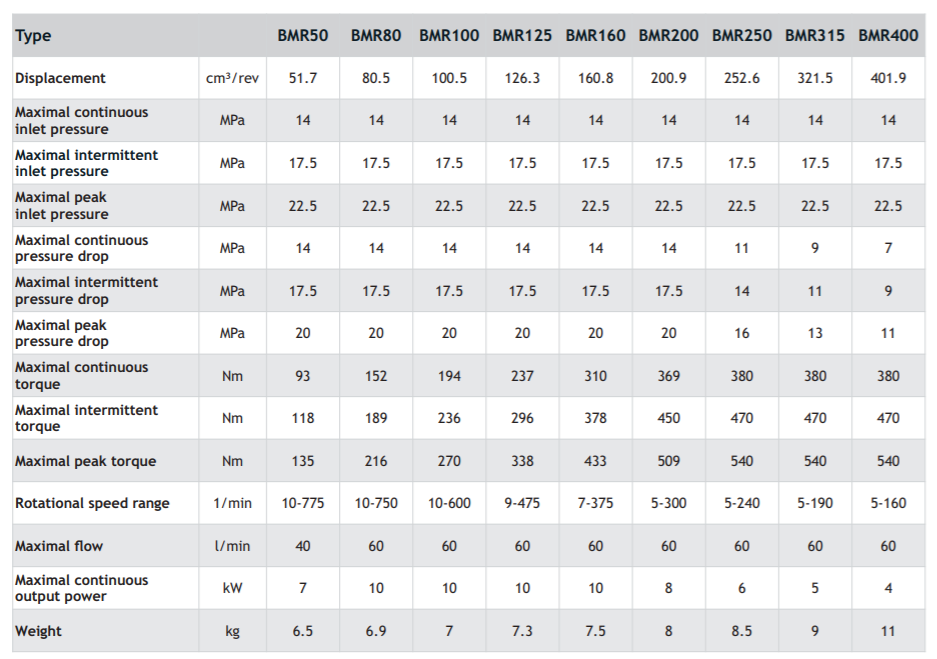Select the 5-160 speed range cell
This screenshot has height=659, width=937.
888,503
